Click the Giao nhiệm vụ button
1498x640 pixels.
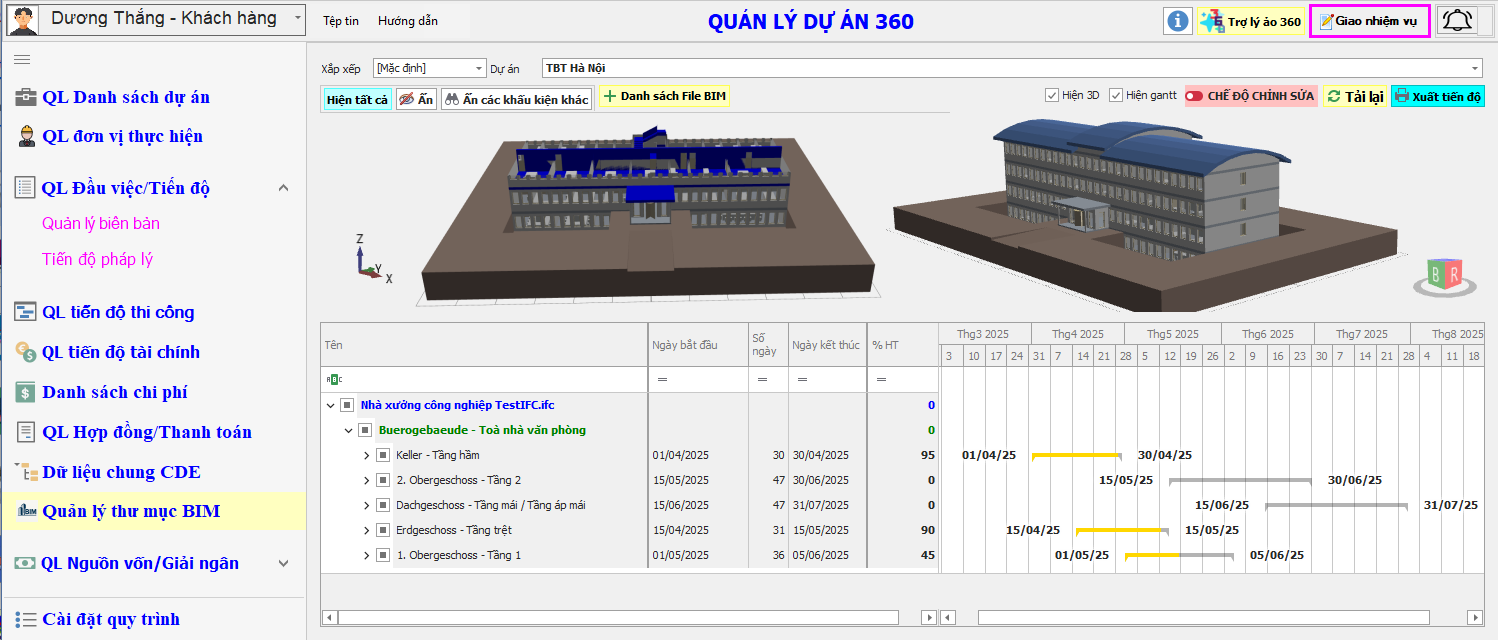coord(1368,21)
